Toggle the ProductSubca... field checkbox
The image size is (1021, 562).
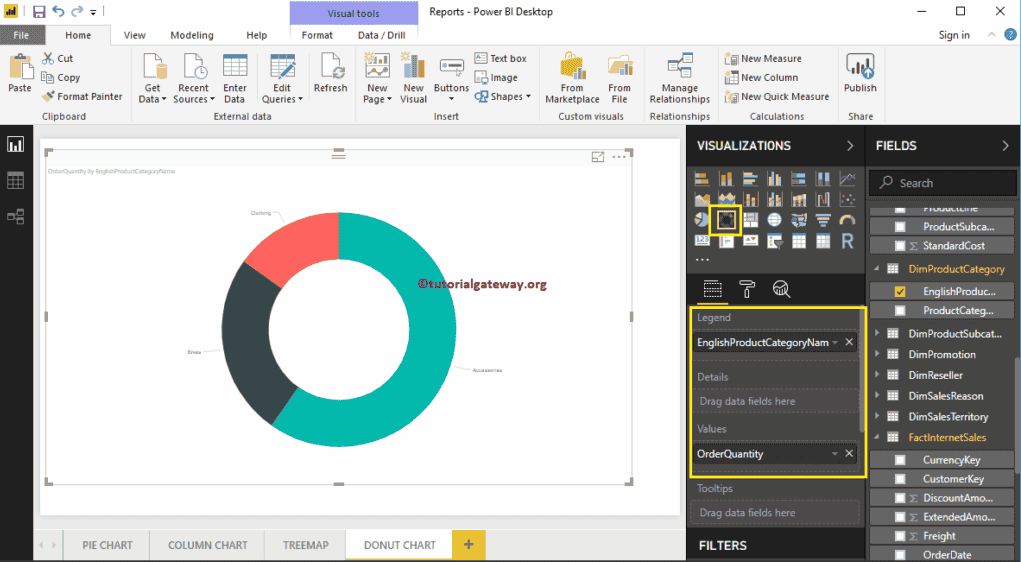point(900,227)
